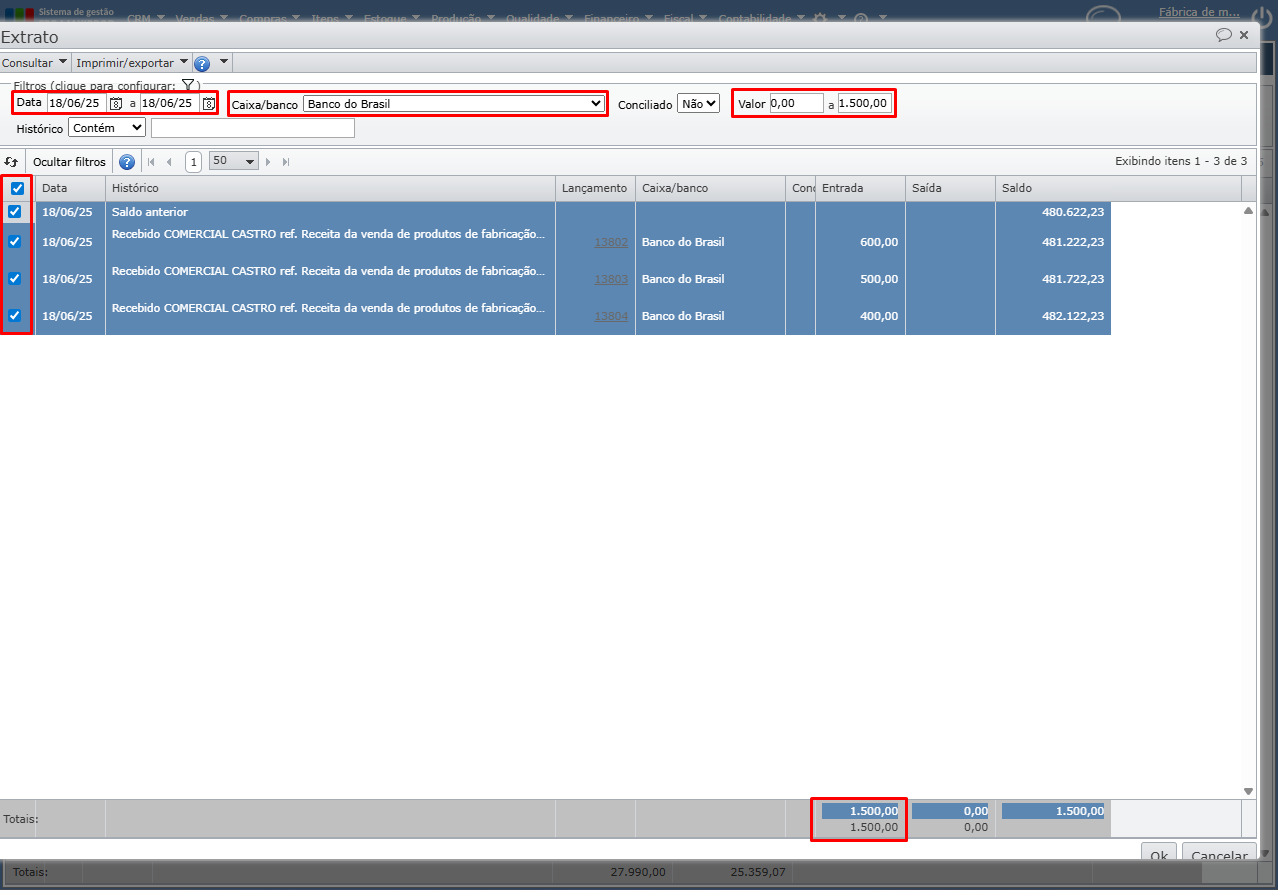Viewport: 1278px width, 890px height.
Task: Click Ocultar filtros to hide filters
Action: [69, 161]
